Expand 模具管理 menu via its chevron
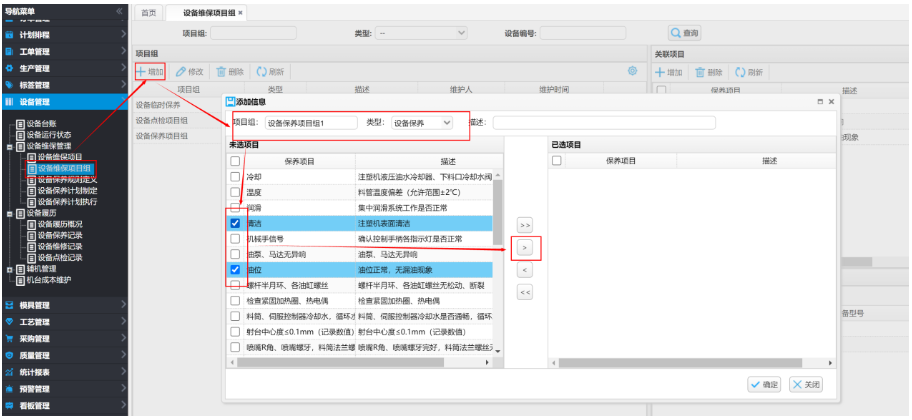912x420 pixels. point(123,305)
